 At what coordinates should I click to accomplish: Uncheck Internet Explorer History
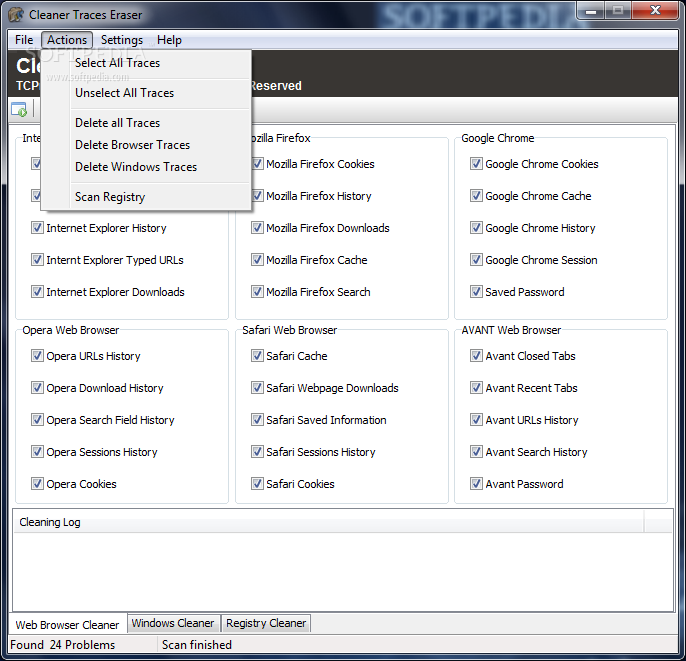click(x=37, y=227)
